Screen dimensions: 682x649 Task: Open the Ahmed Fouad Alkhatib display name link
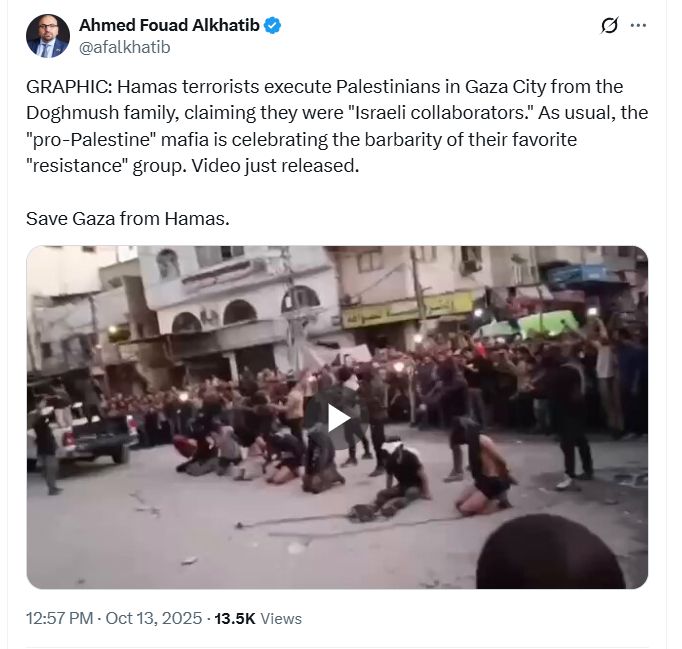pos(169,25)
